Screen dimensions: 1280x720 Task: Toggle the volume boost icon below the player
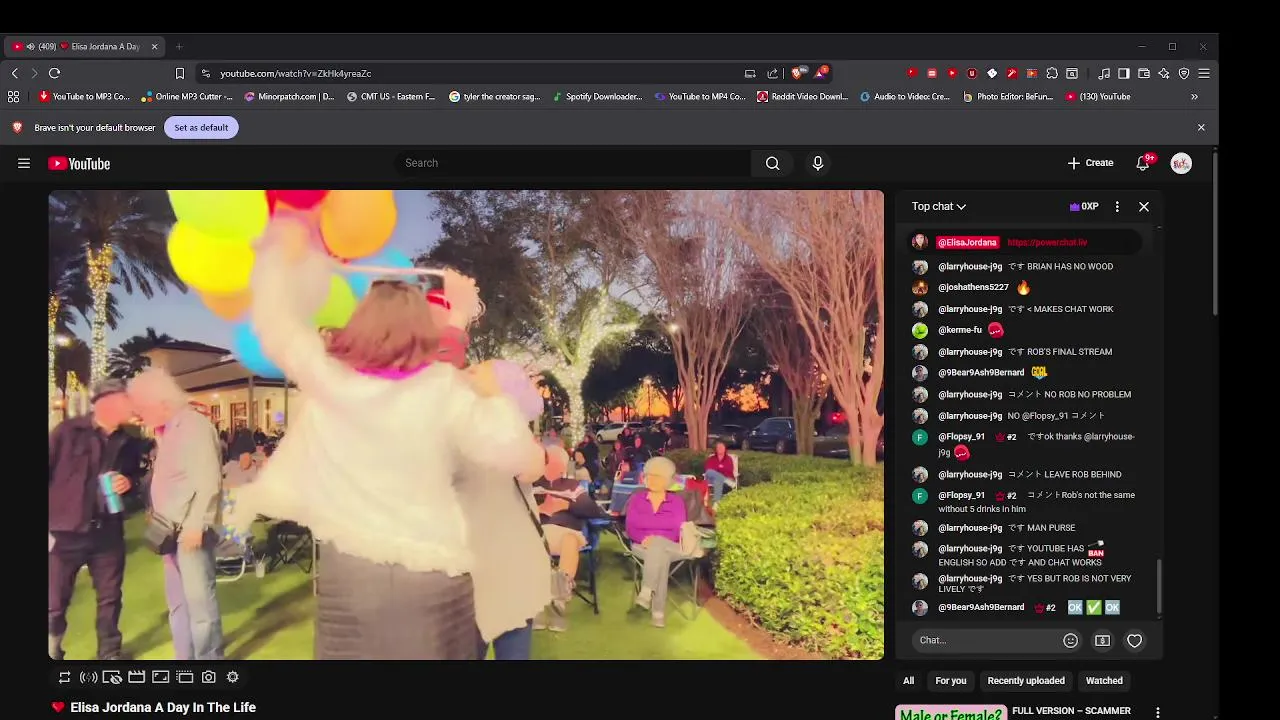coord(89,677)
